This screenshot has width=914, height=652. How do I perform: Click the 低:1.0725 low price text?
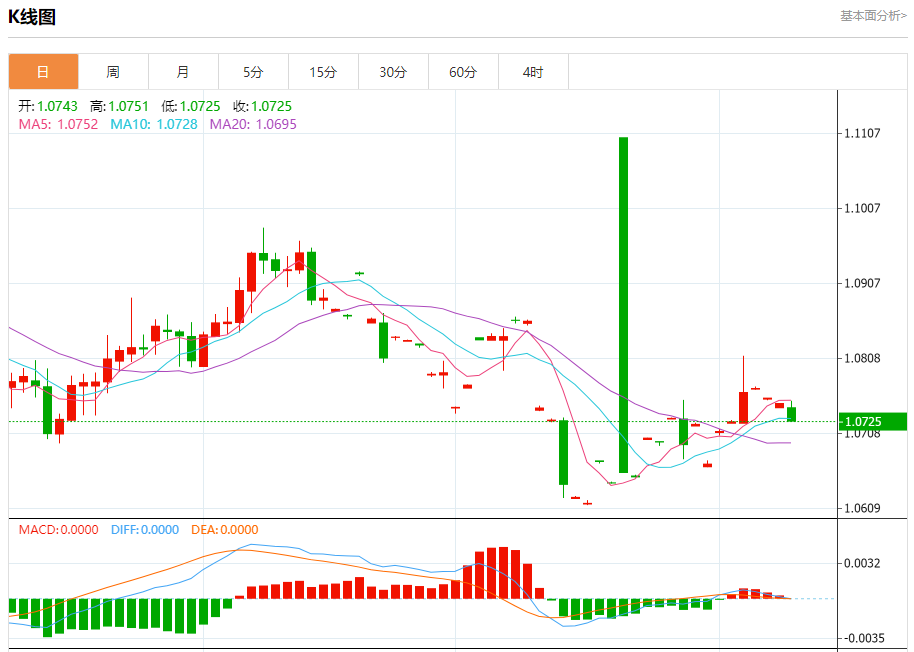(x=191, y=106)
